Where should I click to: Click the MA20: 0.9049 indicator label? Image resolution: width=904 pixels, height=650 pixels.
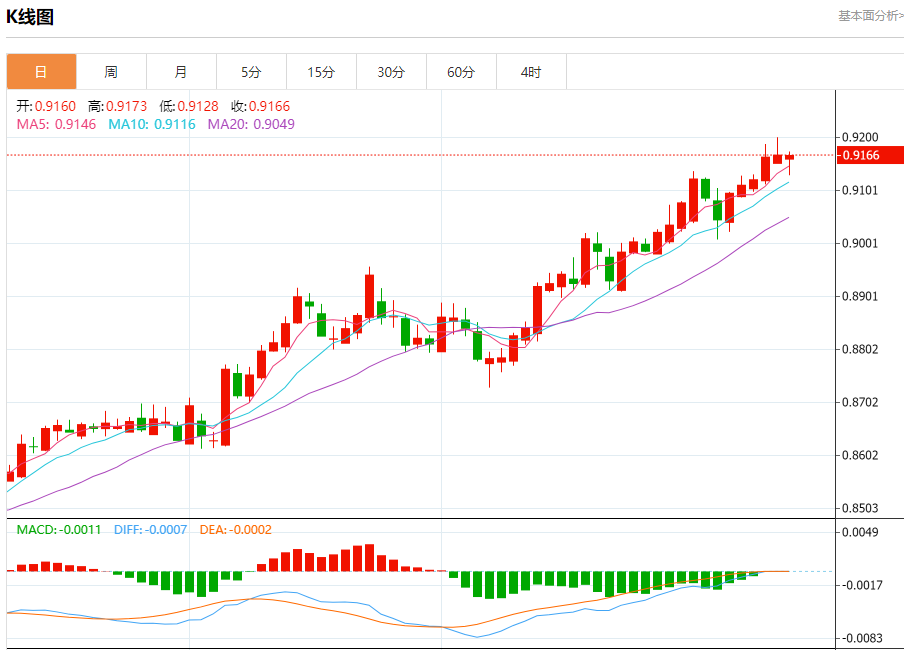pos(251,124)
